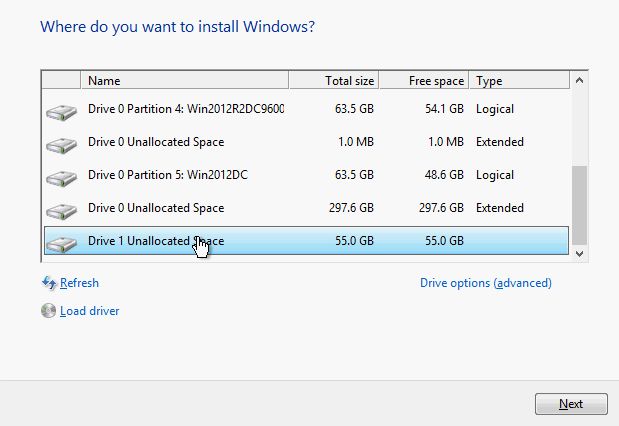This screenshot has width=619, height=426.
Task: Select Drive 0 Partition 4: Win2012R2DC9600 row
Action: [186, 109]
